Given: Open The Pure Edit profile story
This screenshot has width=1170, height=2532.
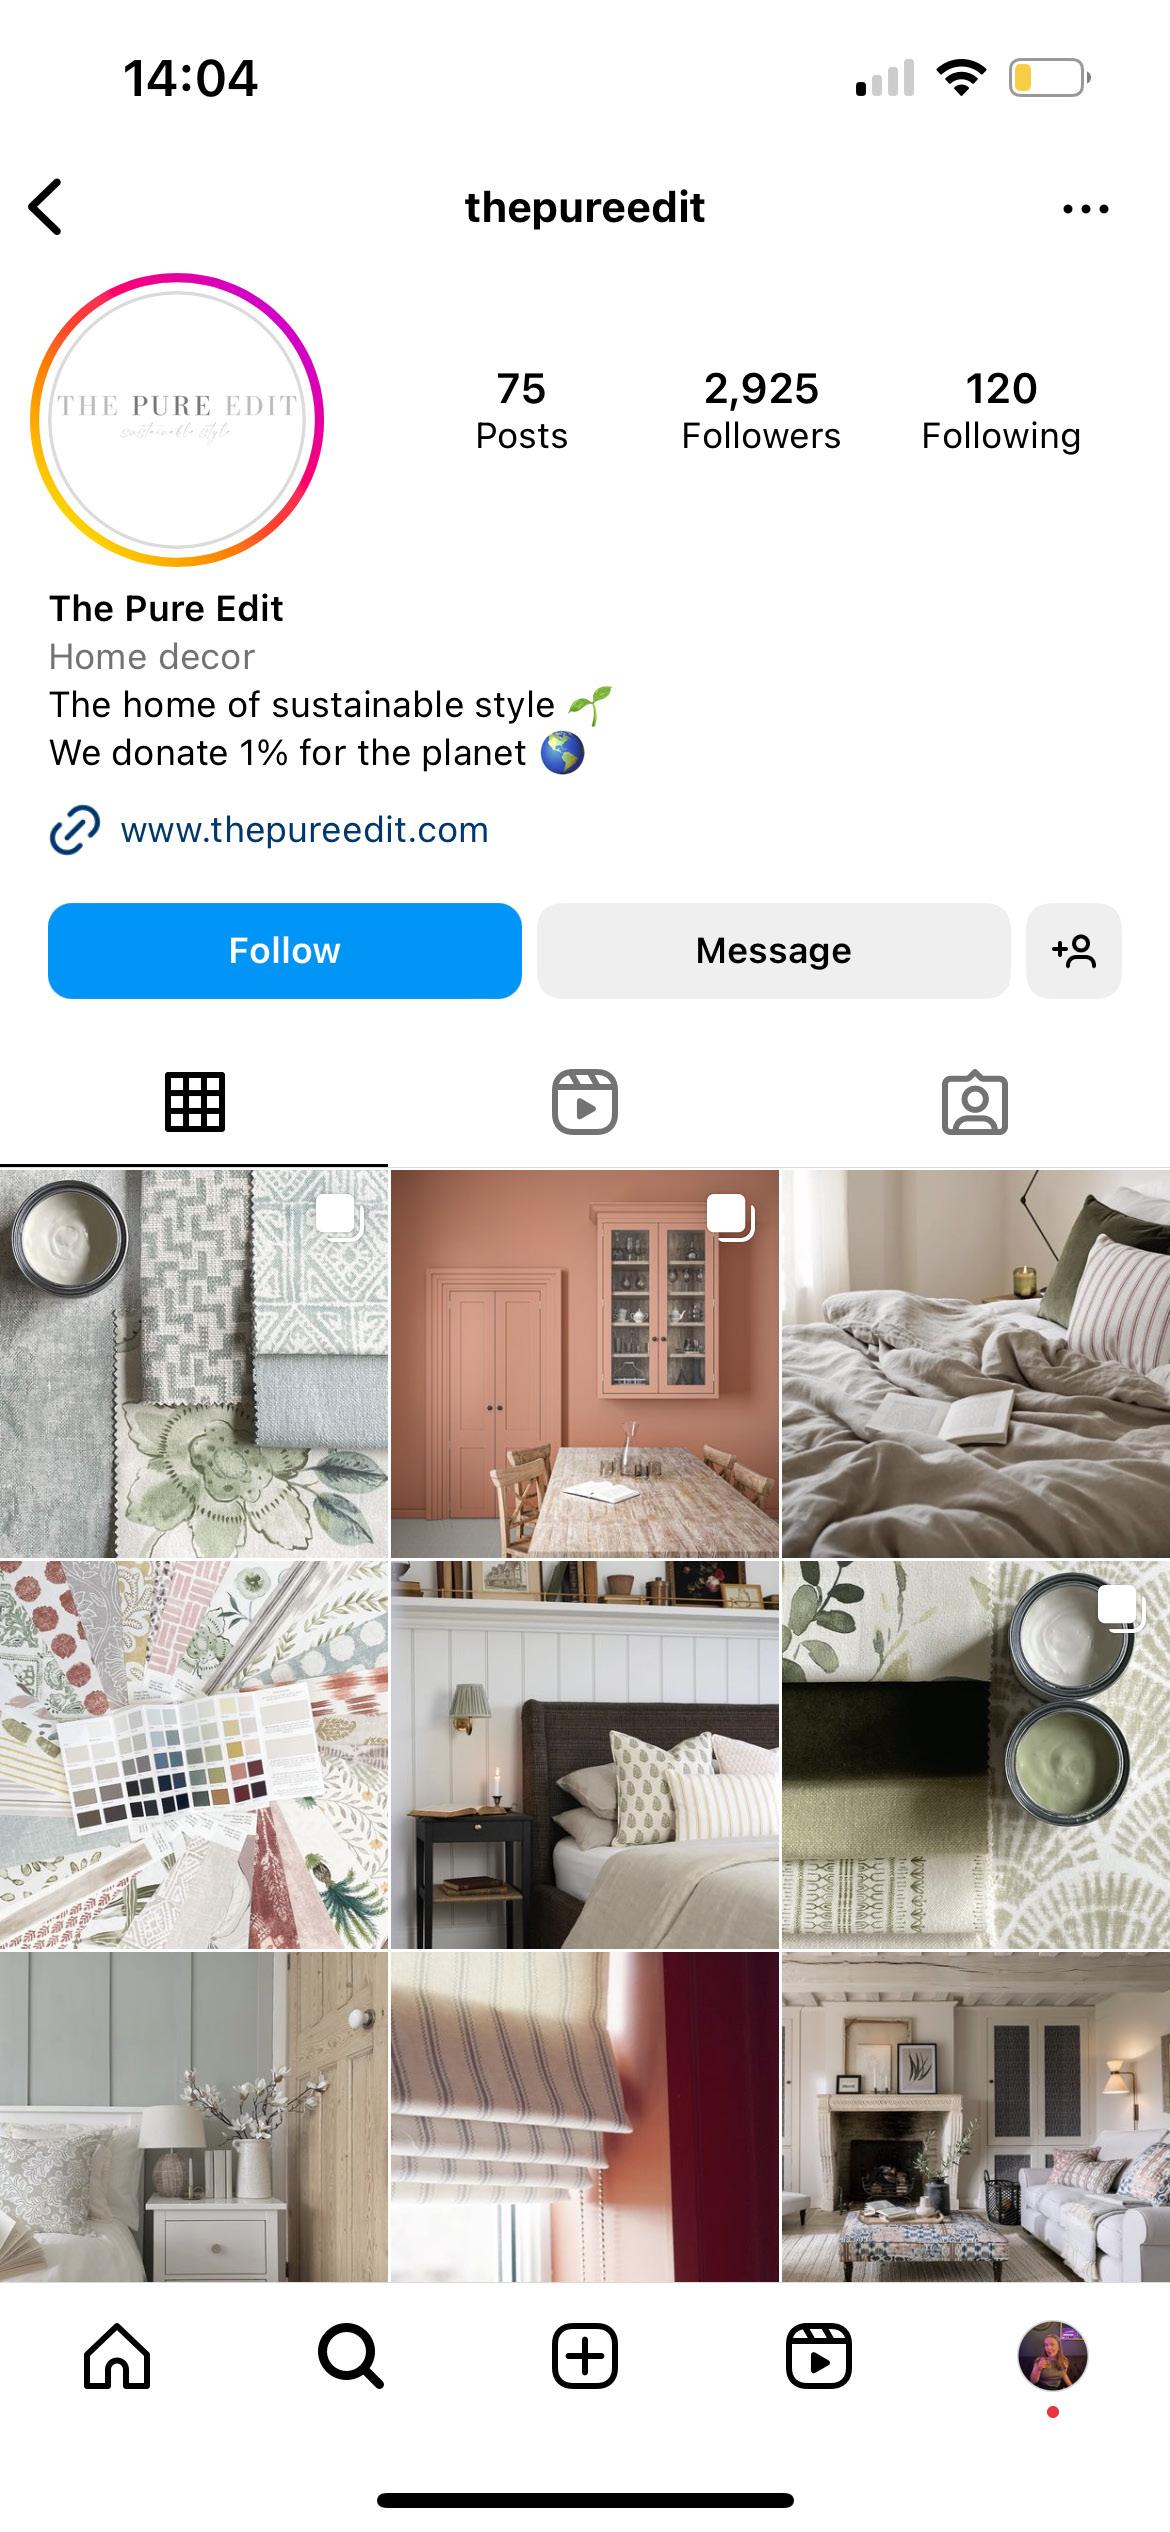Looking at the screenshot, I should (x=177, y=419).
